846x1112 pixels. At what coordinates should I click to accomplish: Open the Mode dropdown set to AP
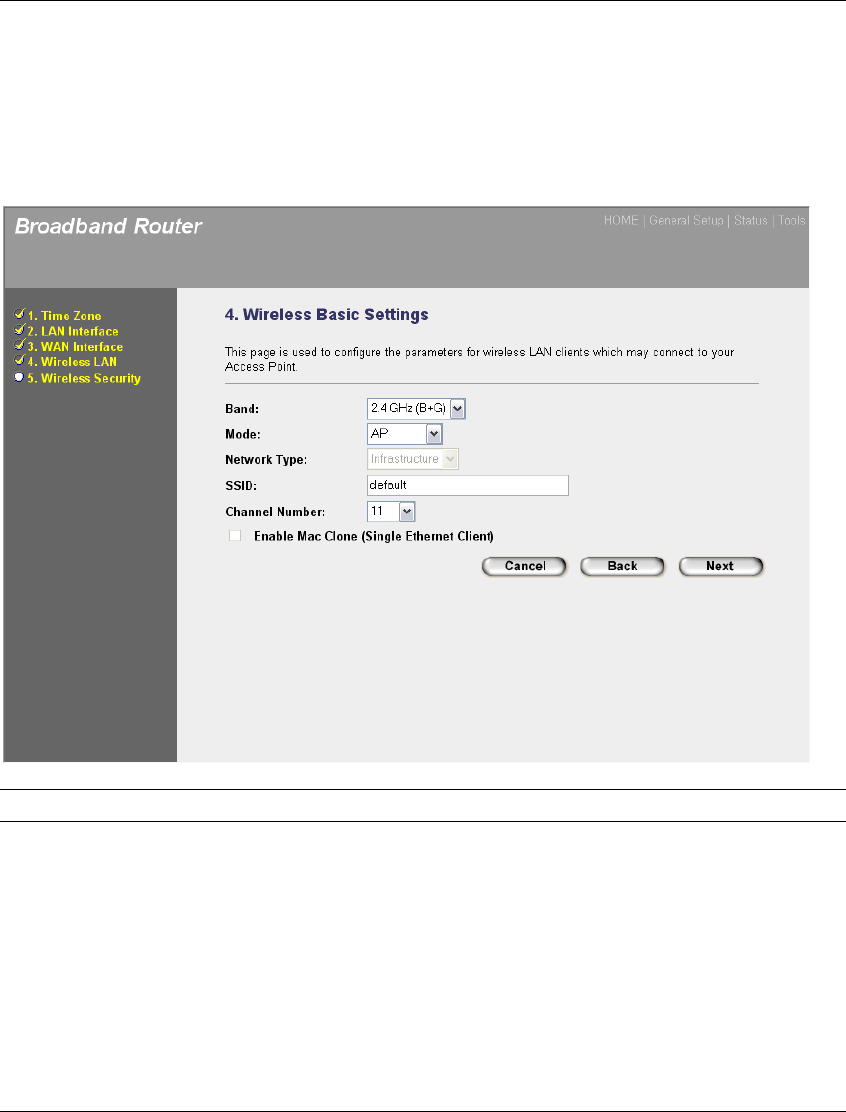click(405, 433)
